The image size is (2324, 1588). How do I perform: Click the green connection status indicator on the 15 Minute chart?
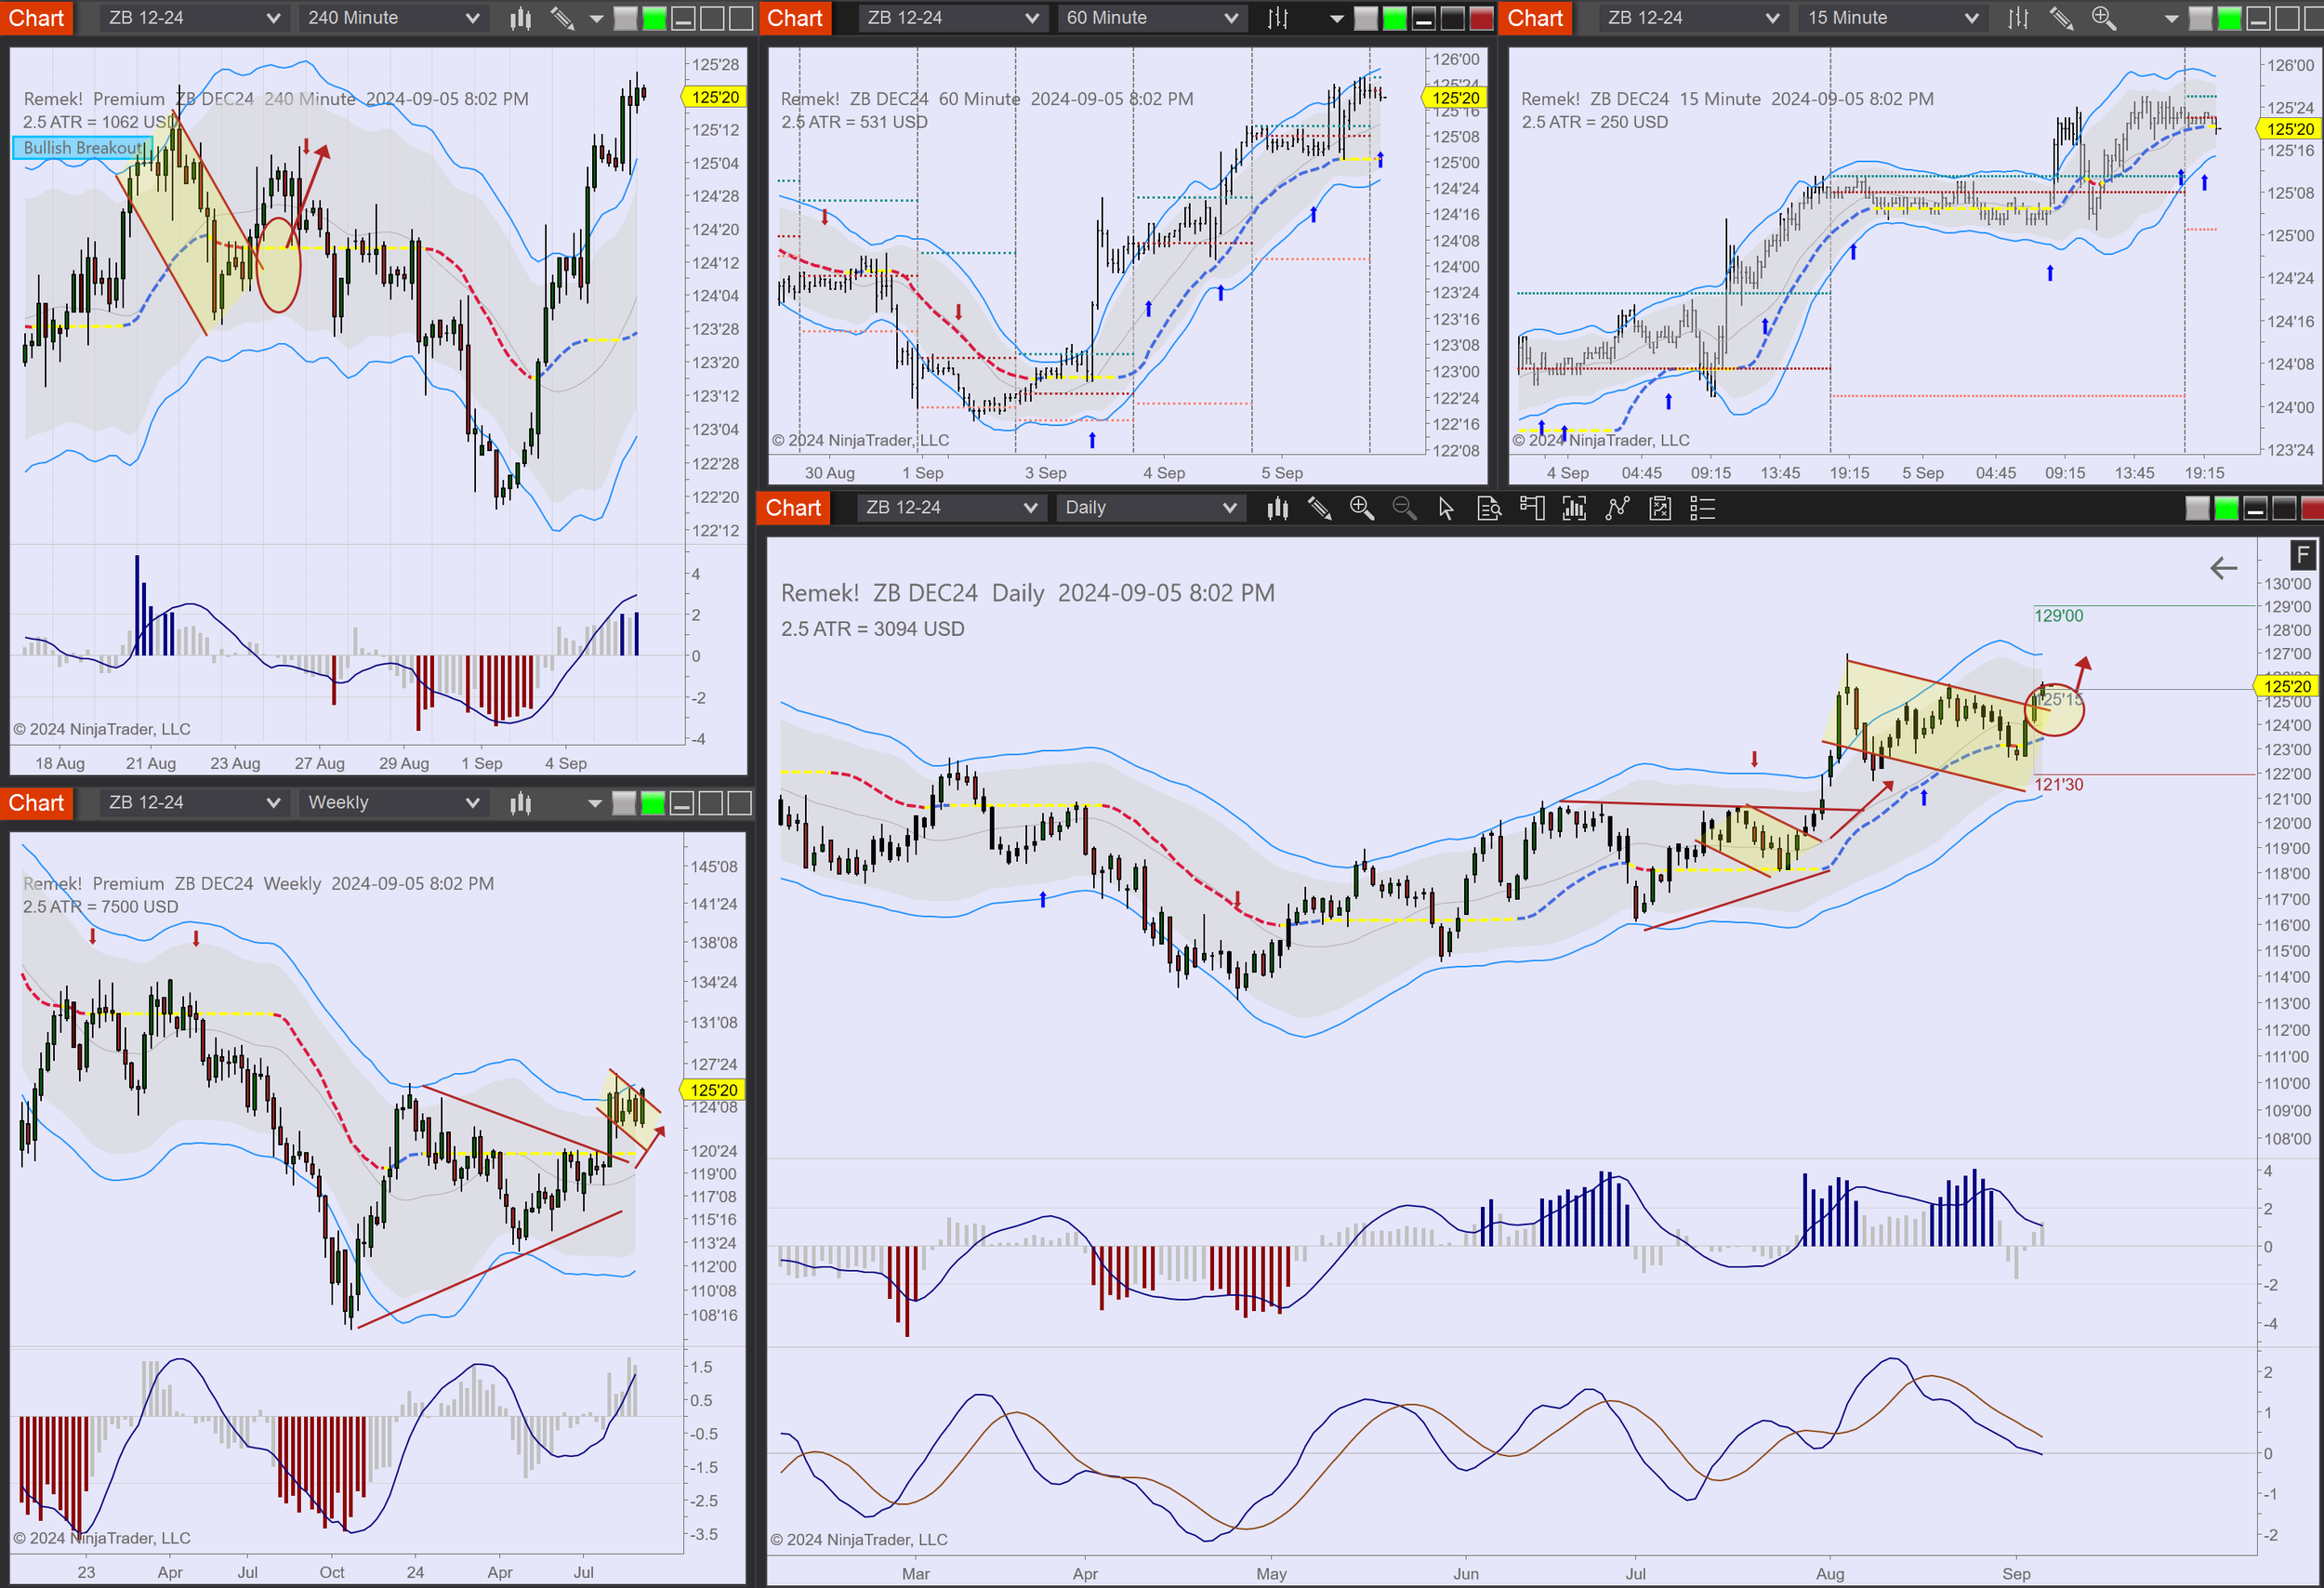tap(2228, 18)
